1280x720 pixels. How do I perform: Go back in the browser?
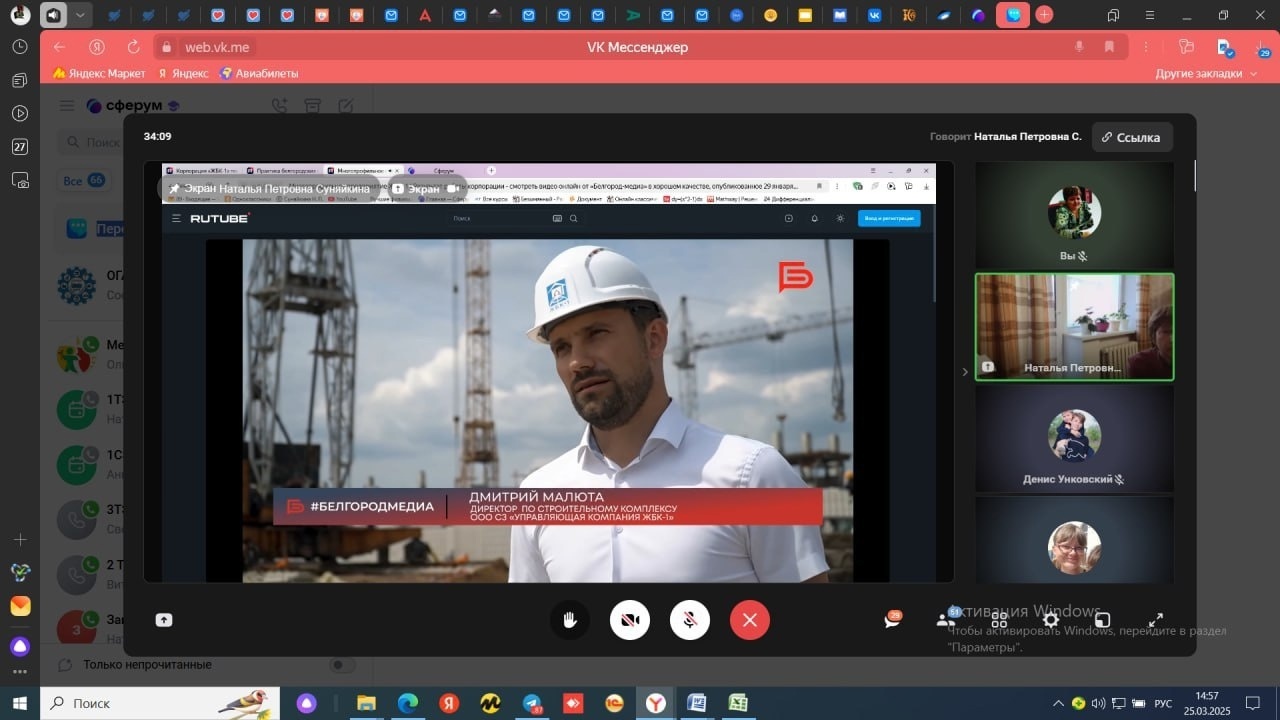[59, 47]
